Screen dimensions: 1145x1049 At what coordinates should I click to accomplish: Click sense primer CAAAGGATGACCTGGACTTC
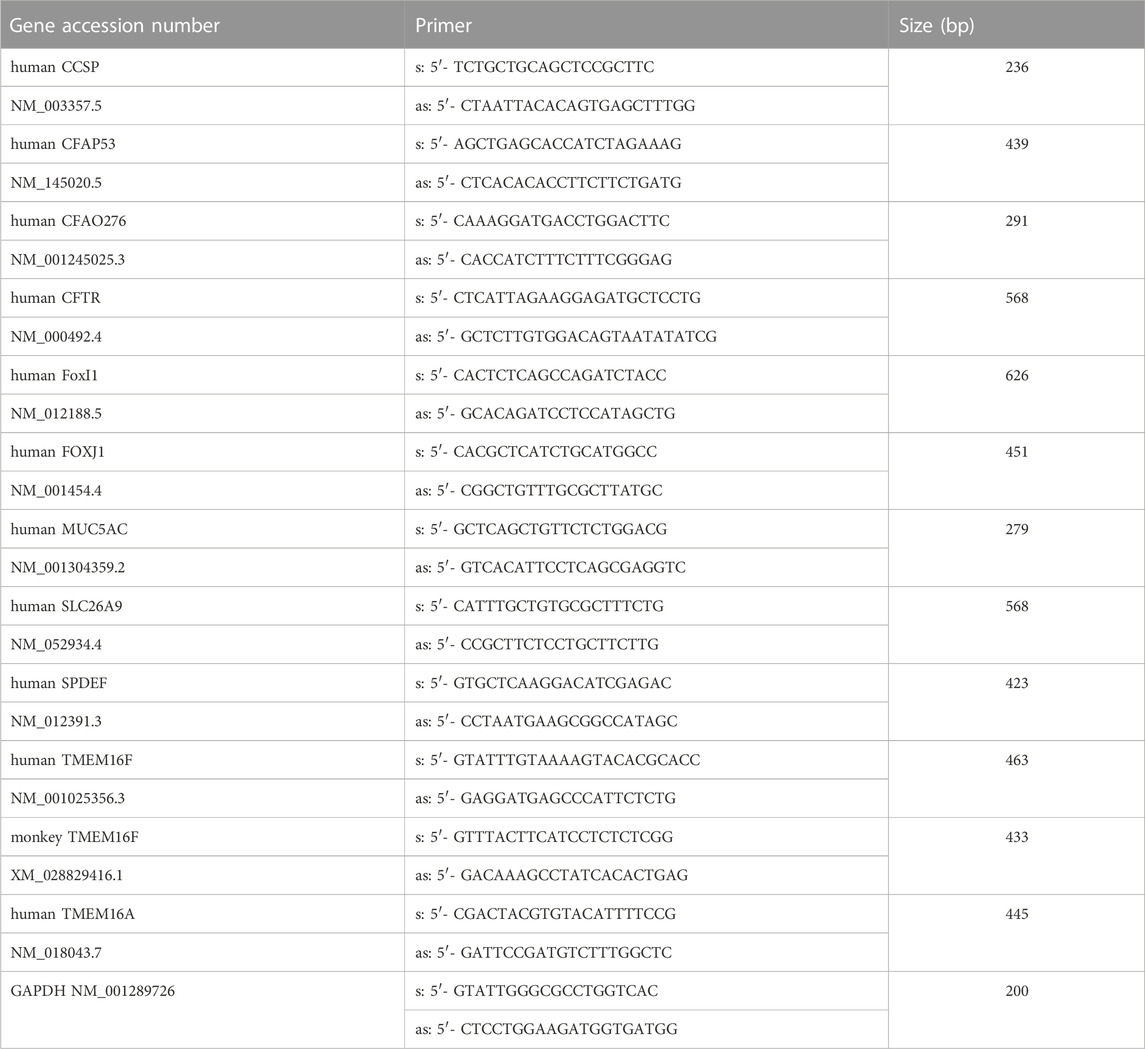[x=562, y=221]
